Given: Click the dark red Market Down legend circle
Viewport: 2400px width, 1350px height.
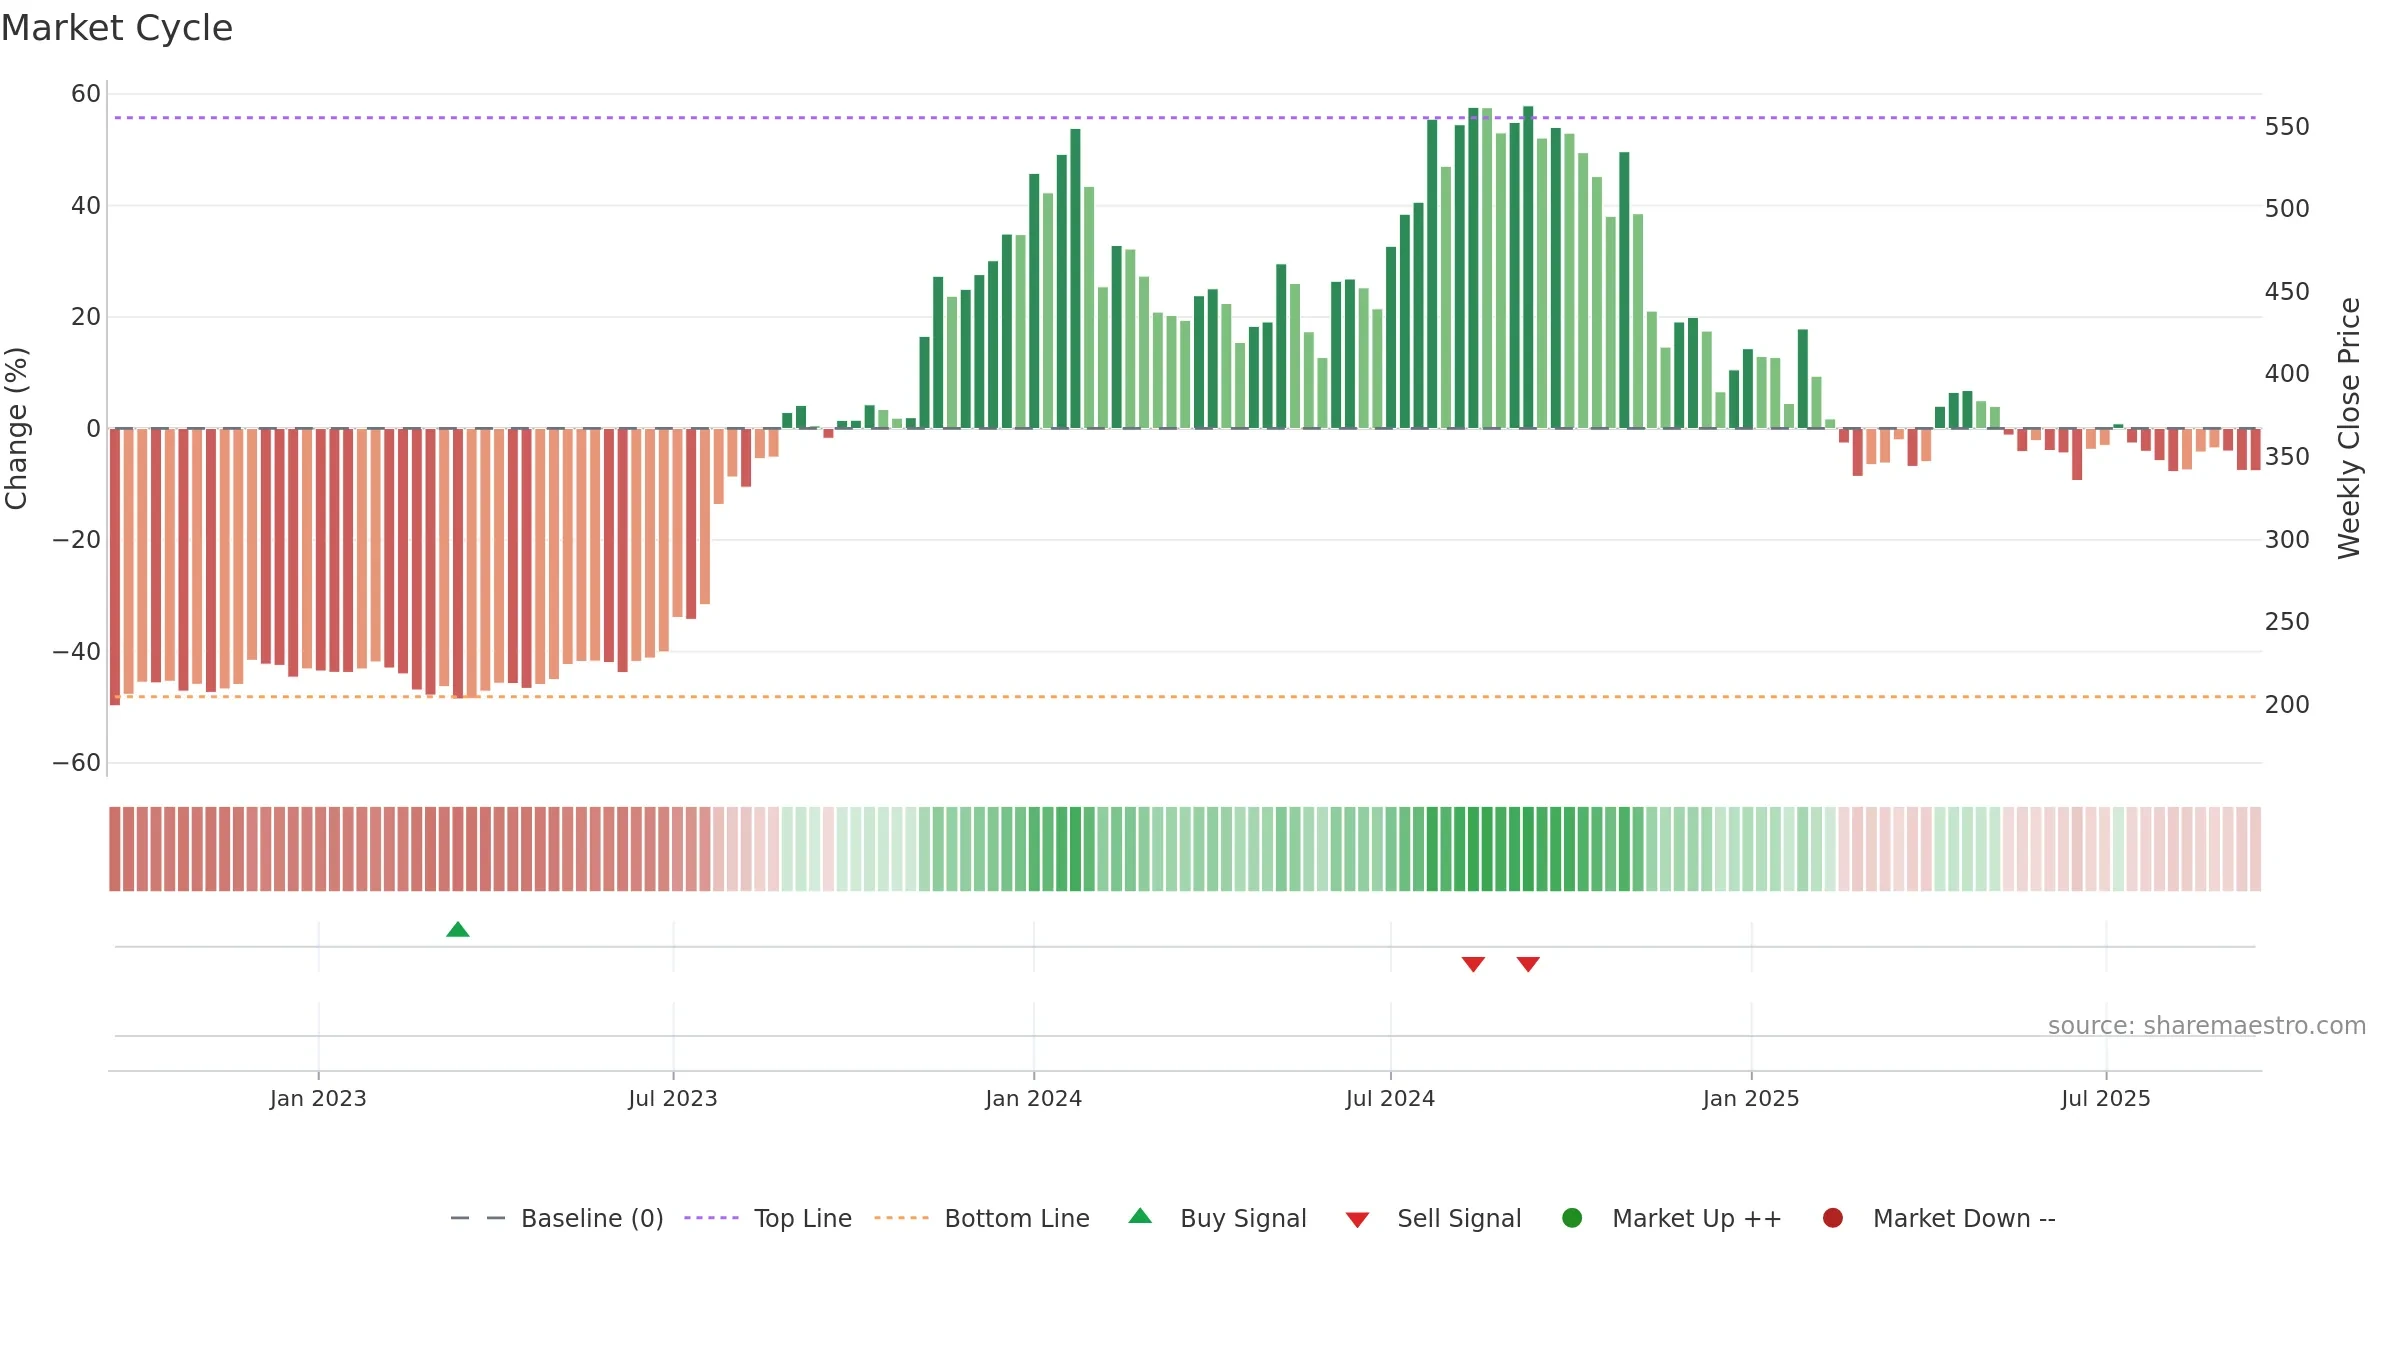Looking at the screenshot, I should 1833,1218.
